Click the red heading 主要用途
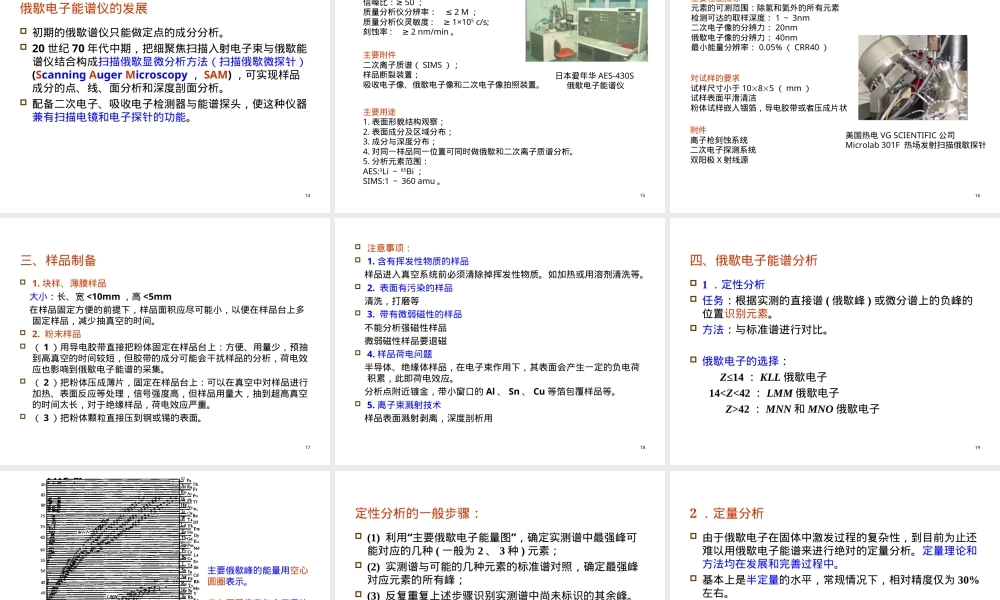Image resolution: width=1000 pixels, height=600 pixels. (379, 112)
